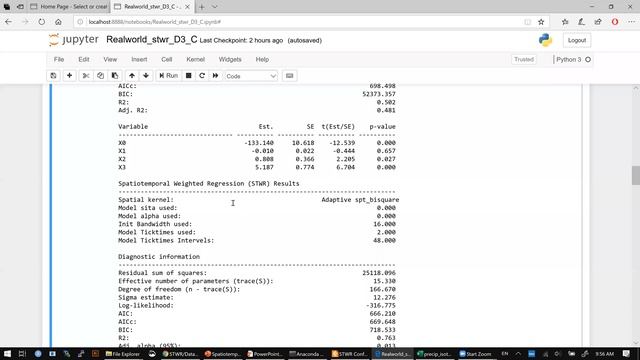Open the Cell menu
The height and width of the screenshot is (360, 640).
click(x=167, y=60)
